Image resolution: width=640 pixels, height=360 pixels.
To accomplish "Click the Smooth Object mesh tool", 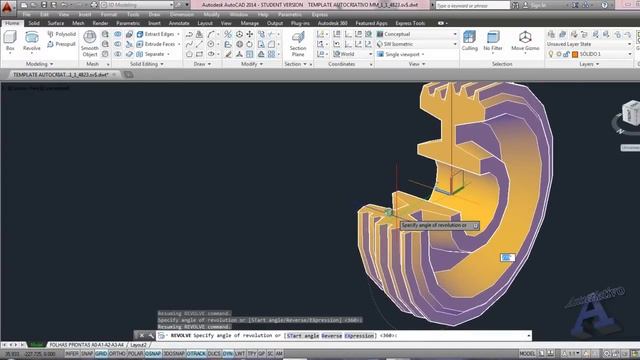I will [x=89, y=43].
